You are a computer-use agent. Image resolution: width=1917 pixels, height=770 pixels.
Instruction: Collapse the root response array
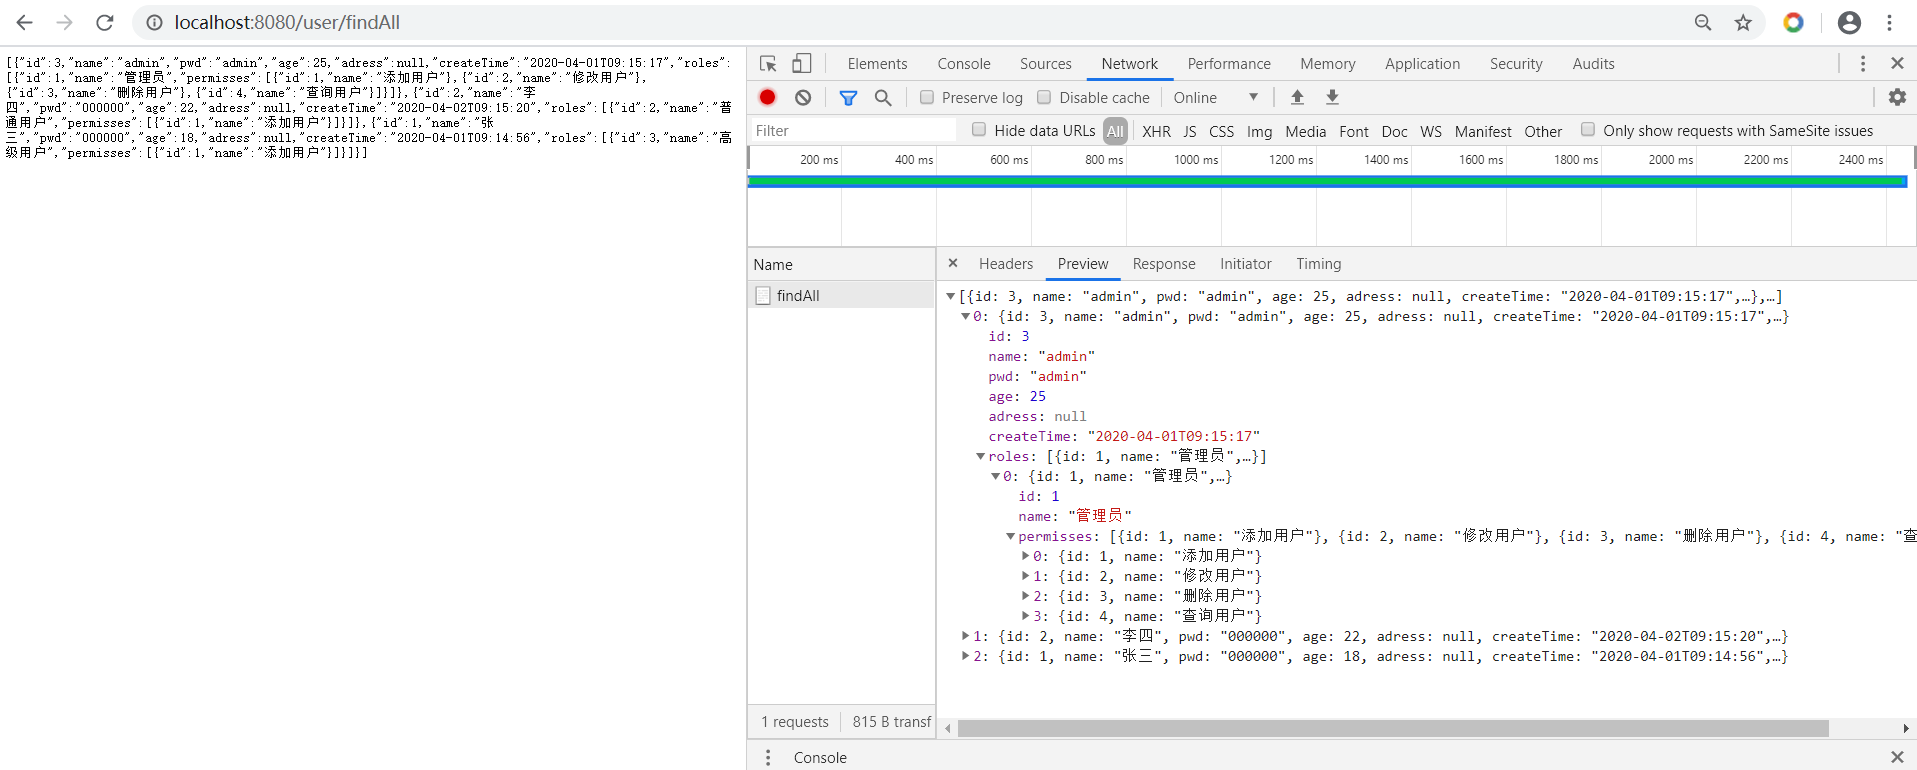[951, 296]
